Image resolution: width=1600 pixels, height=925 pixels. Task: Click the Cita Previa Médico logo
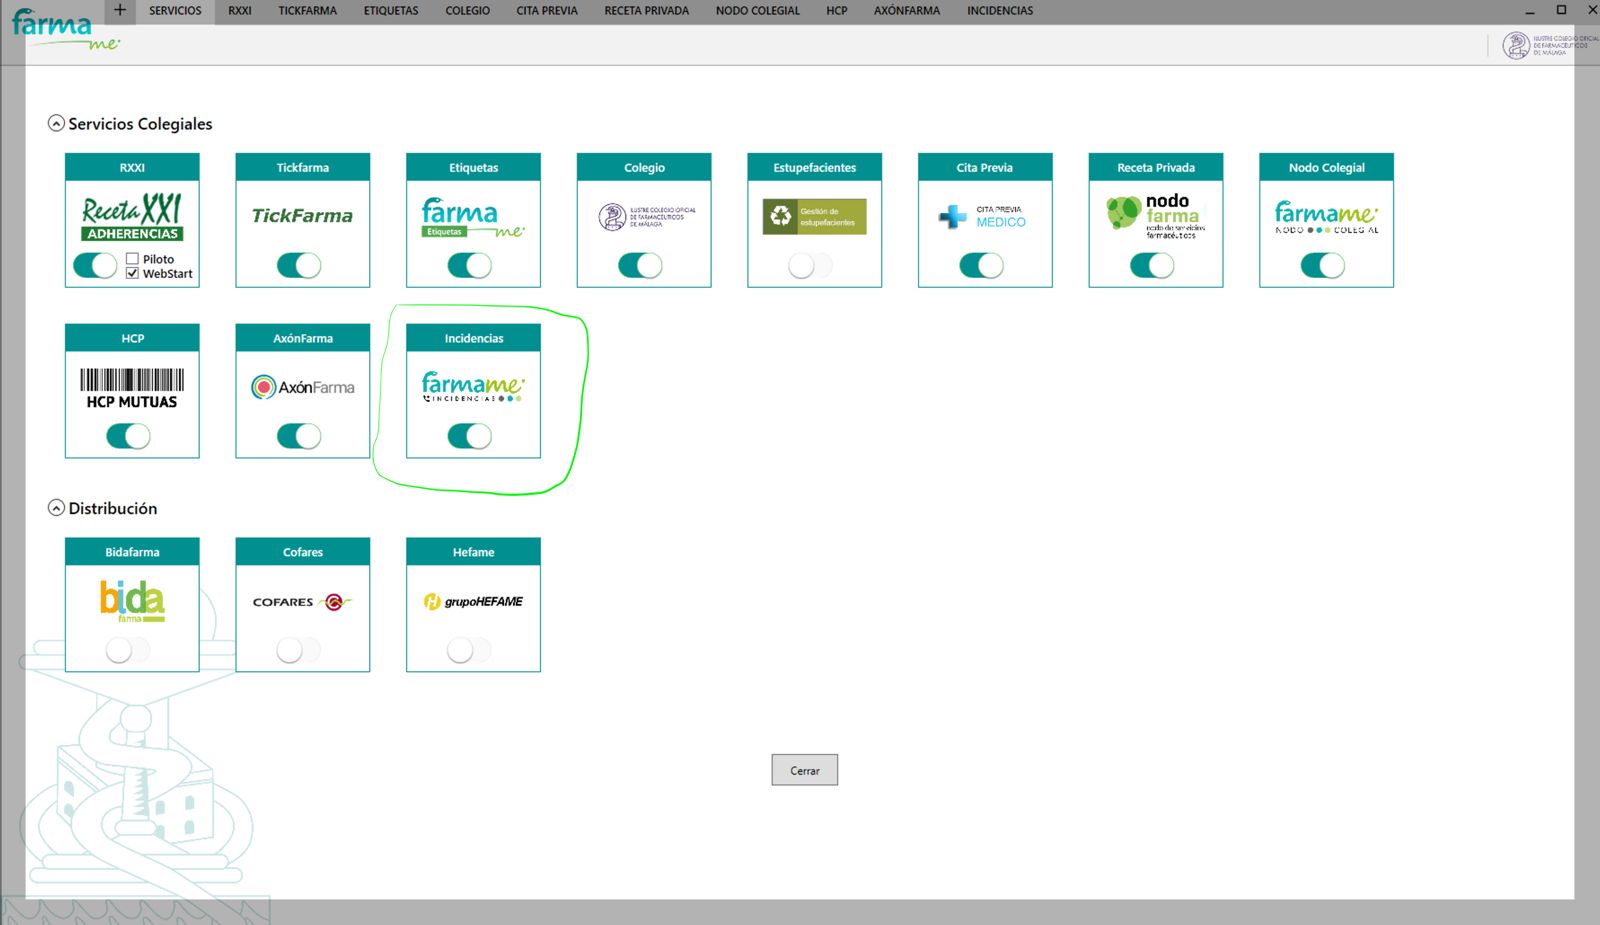point(982,216)
